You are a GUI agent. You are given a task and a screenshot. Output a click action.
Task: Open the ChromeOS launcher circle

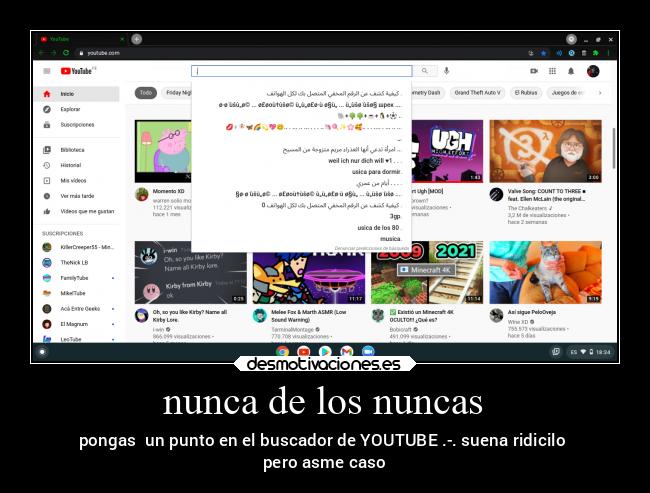coord(42,352)
